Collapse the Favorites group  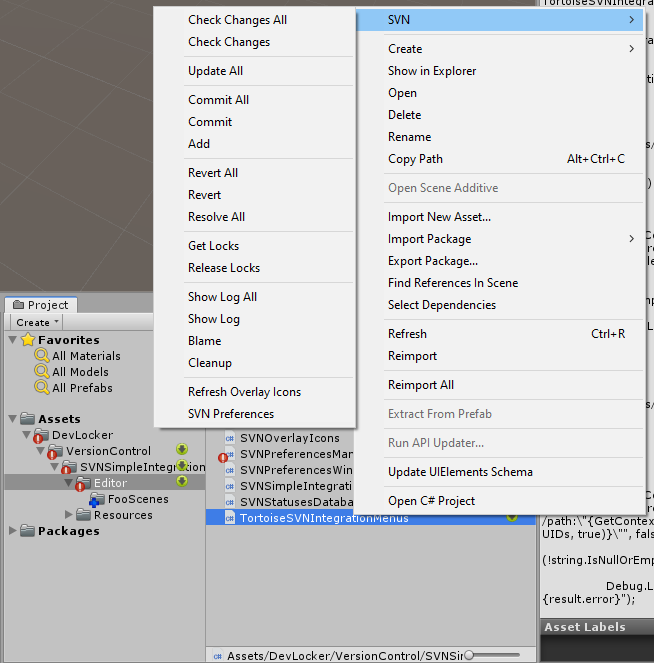click(13, 340)
